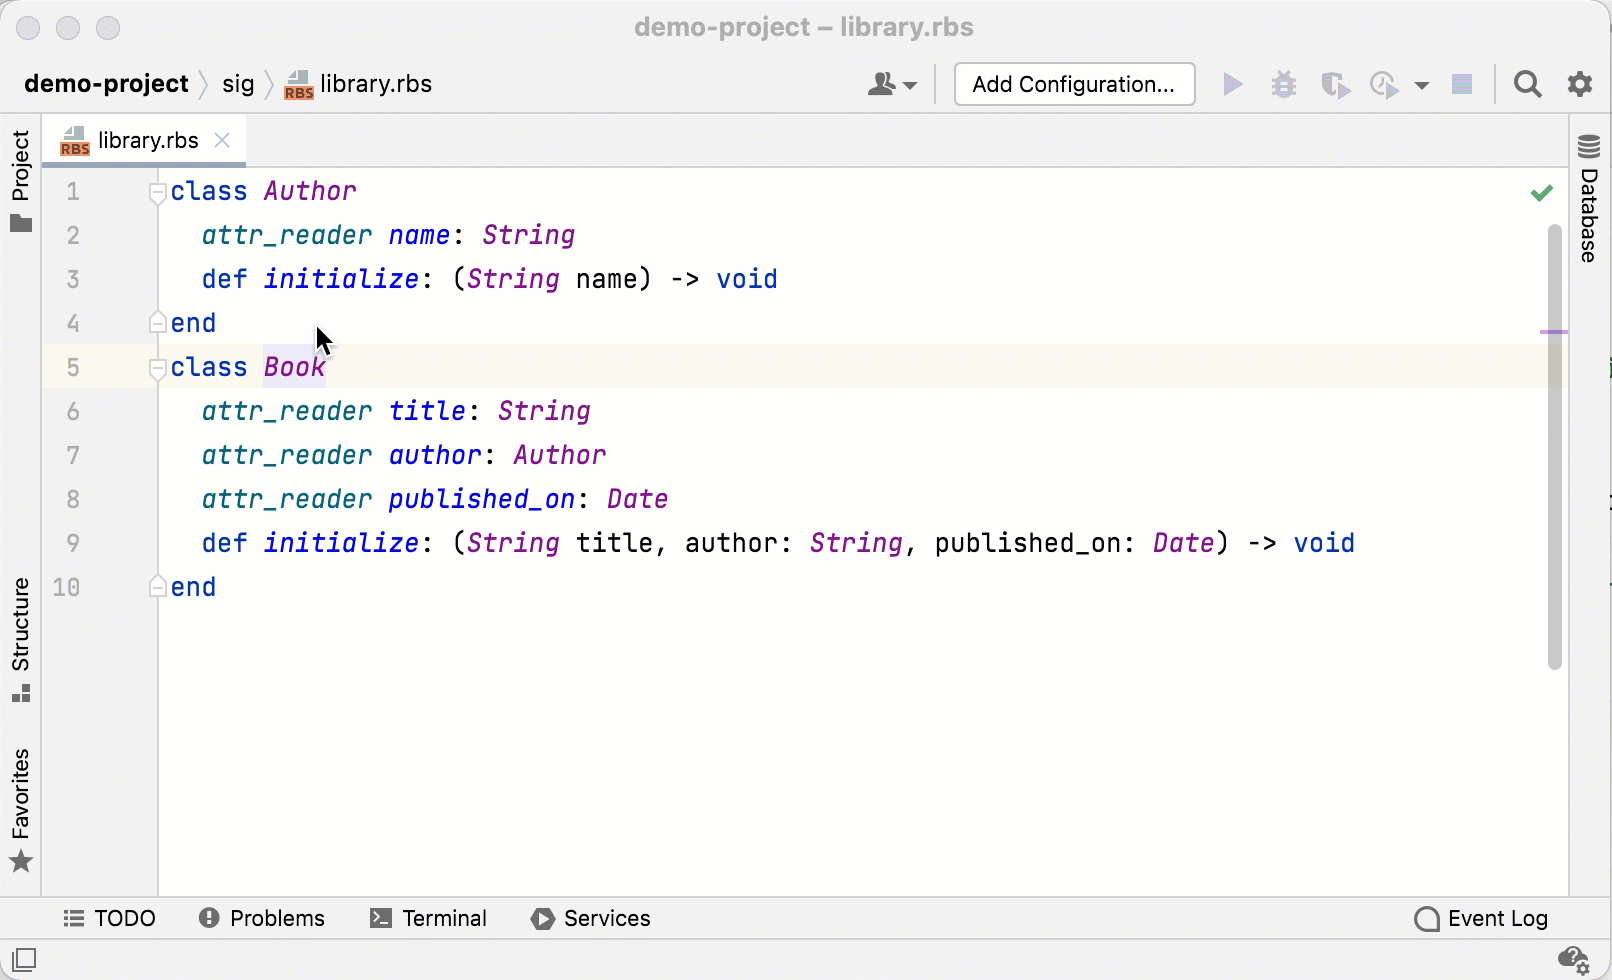This screenshot has width=1612, height=980.
Task: Collapse the Author class fold region
Action: point(156,192)
